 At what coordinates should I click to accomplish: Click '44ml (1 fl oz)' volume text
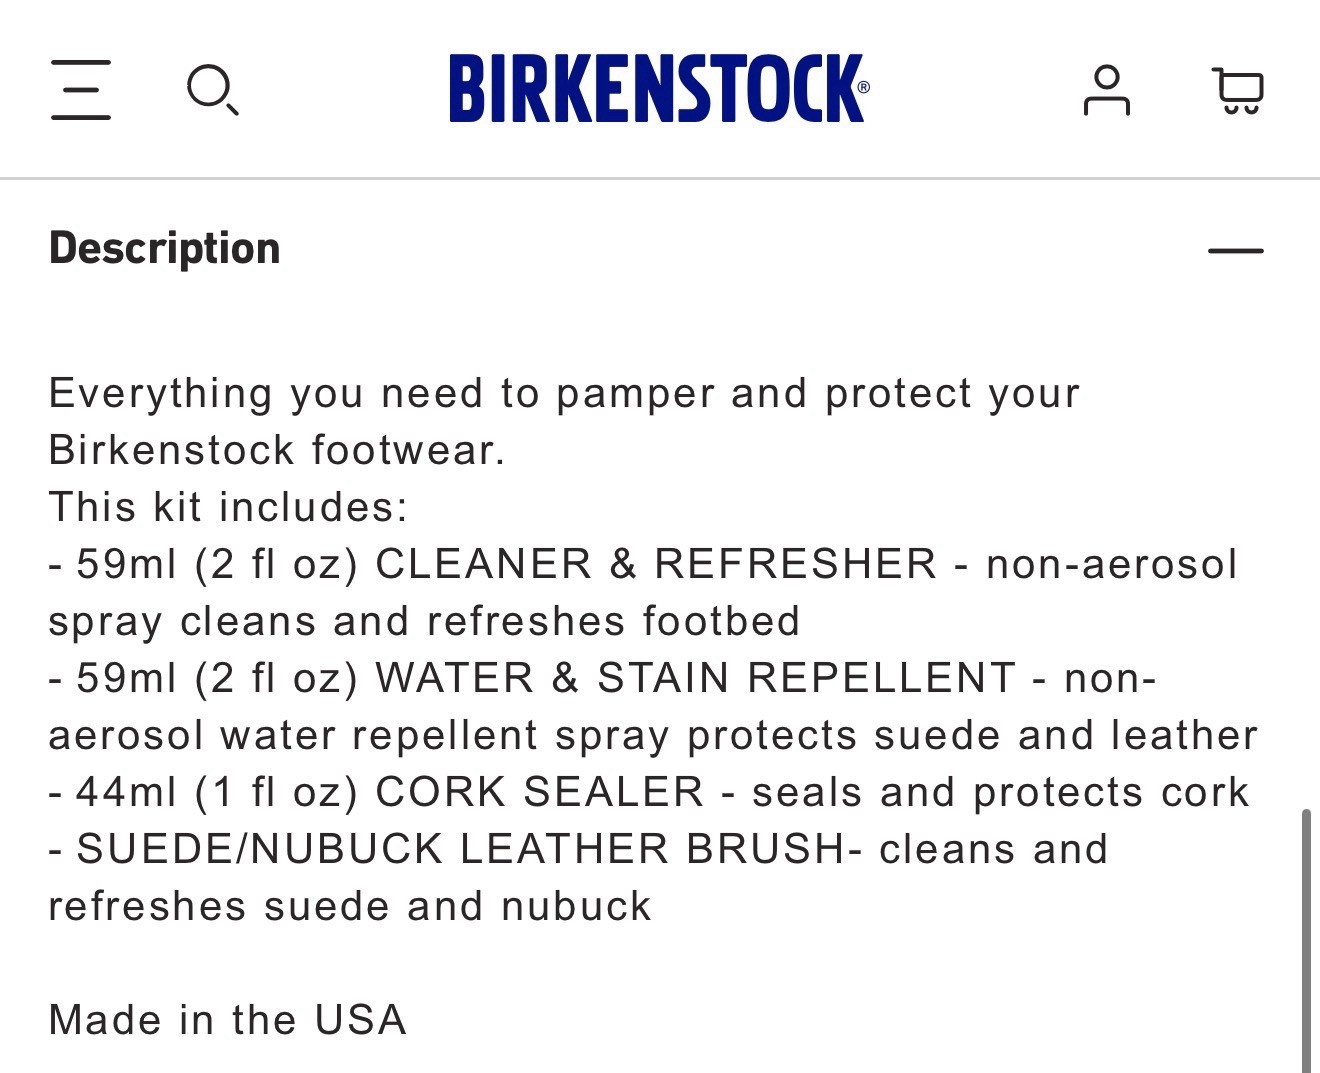(217, 792)
